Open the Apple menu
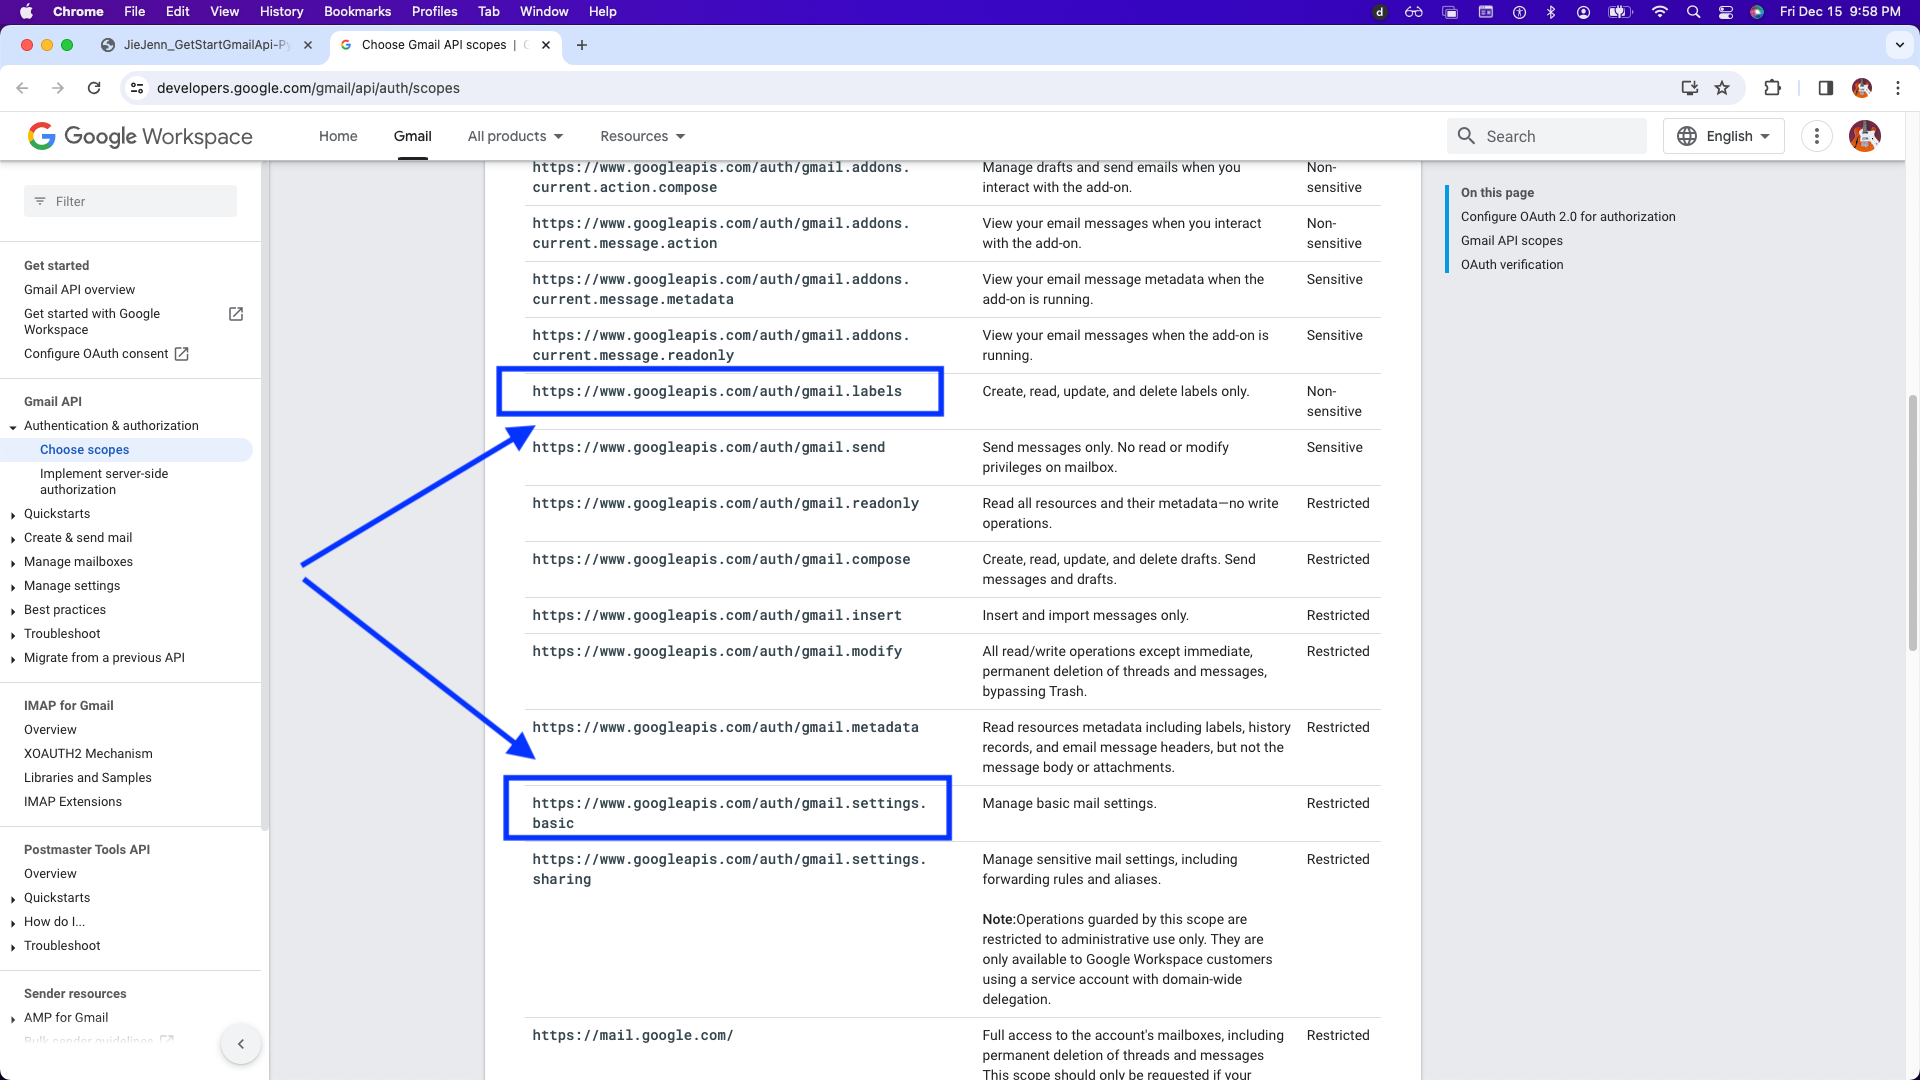The height and width of the screenshot is (1080, 1920). tap(26, 12)
